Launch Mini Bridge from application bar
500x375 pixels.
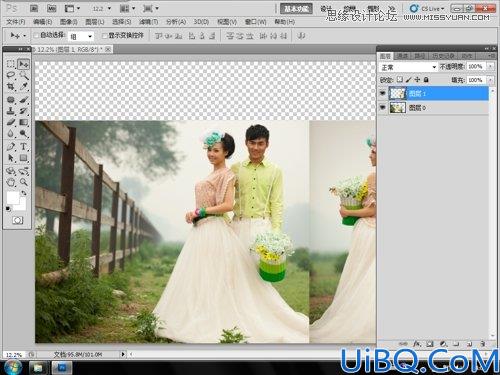pos(51,8)
